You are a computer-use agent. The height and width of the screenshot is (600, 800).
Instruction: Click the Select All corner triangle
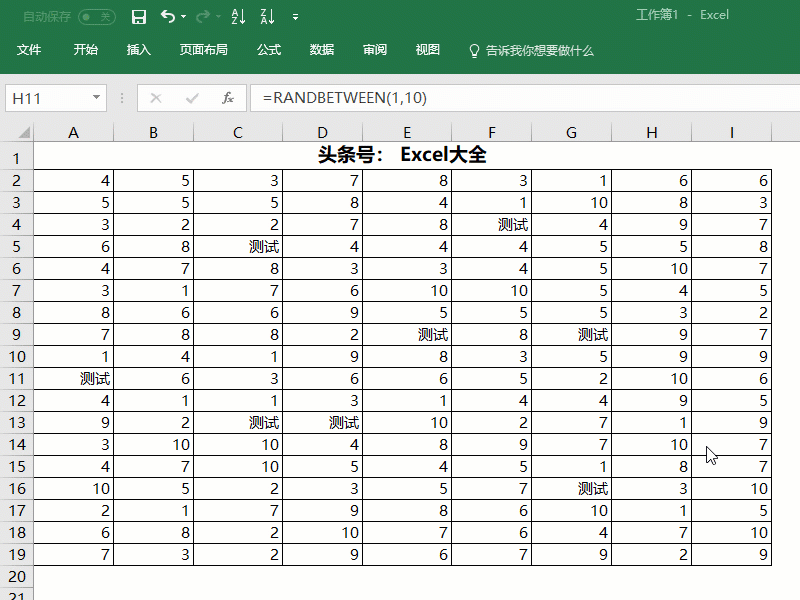point(23,133)
